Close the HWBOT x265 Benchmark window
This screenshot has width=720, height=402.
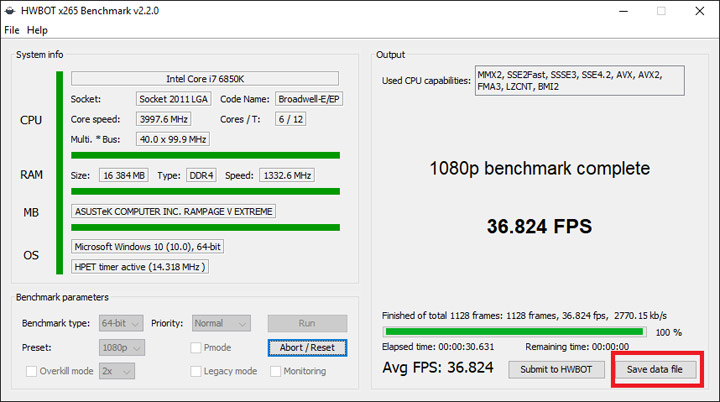pos(699,11)
